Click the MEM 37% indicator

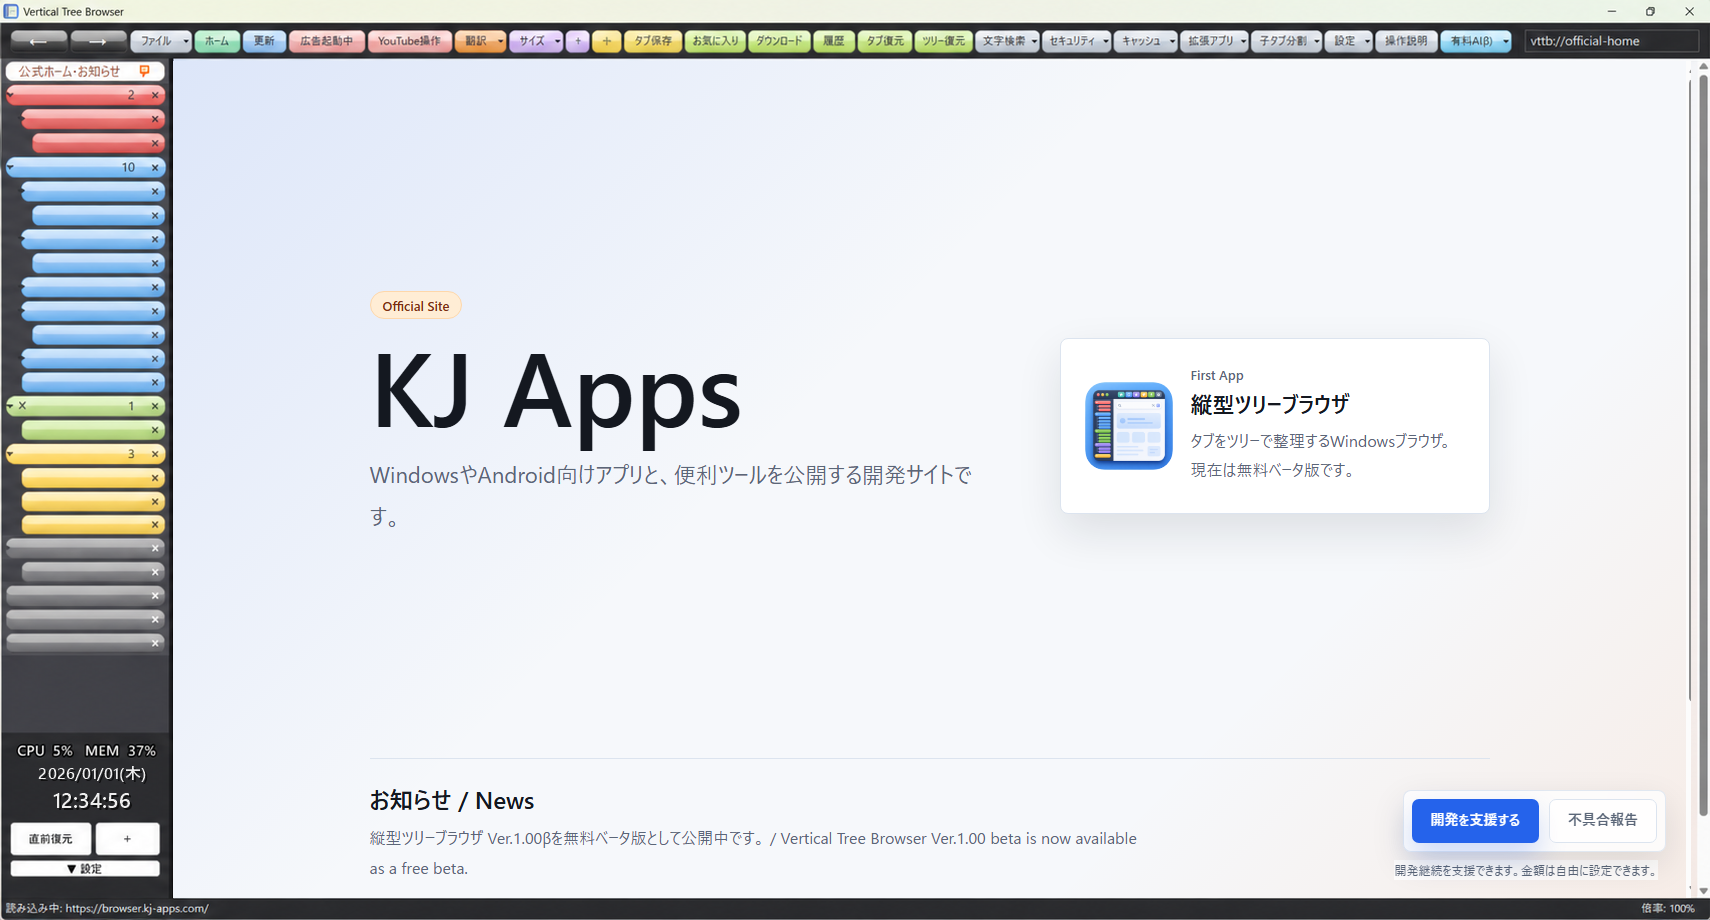coord(120,751)
